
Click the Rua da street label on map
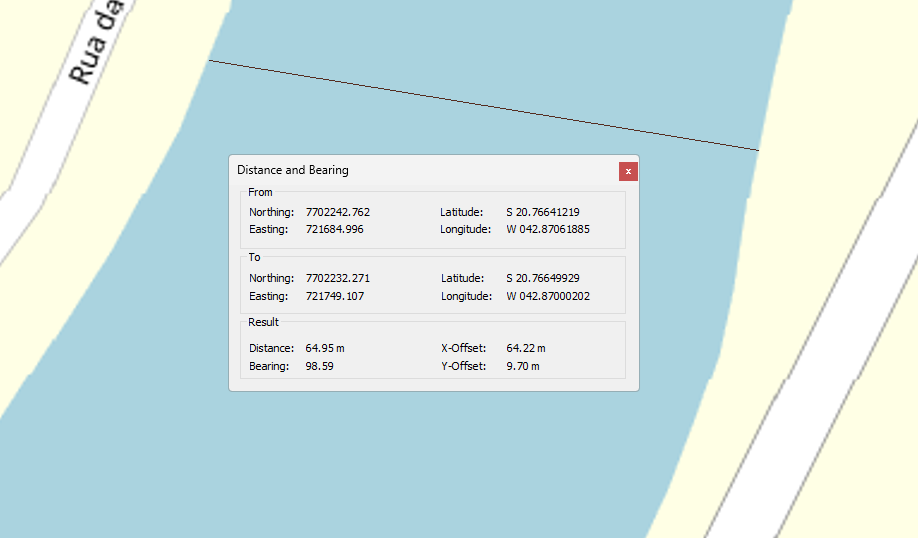95,42
